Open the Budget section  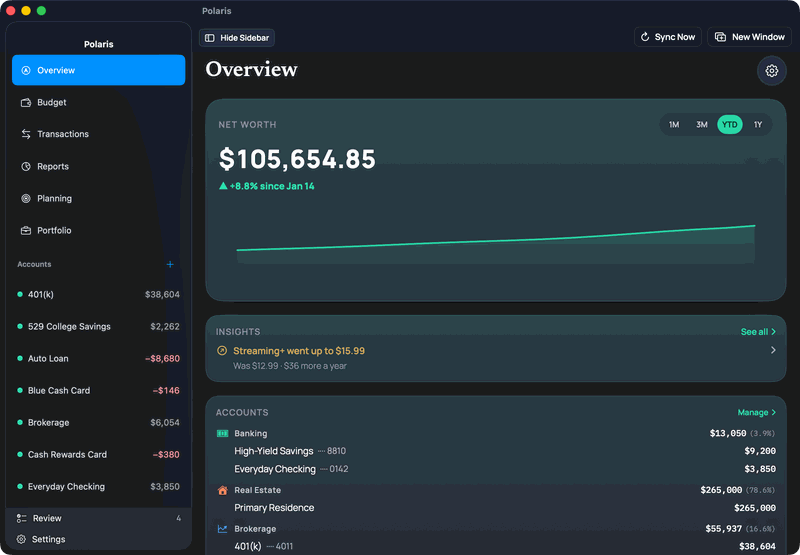tap(98, 103)
